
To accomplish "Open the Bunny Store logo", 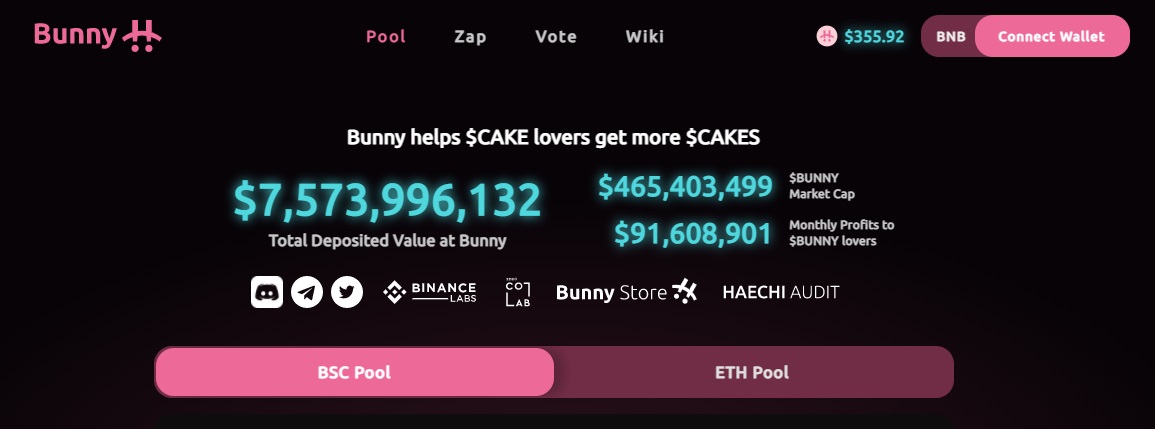I will click(x=627, y=293).
